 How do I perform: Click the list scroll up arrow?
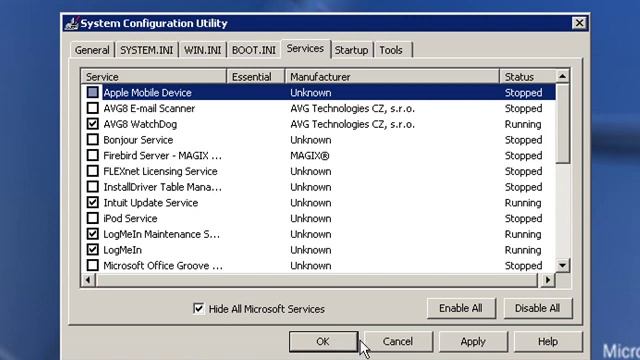click(x=562, y=76)
